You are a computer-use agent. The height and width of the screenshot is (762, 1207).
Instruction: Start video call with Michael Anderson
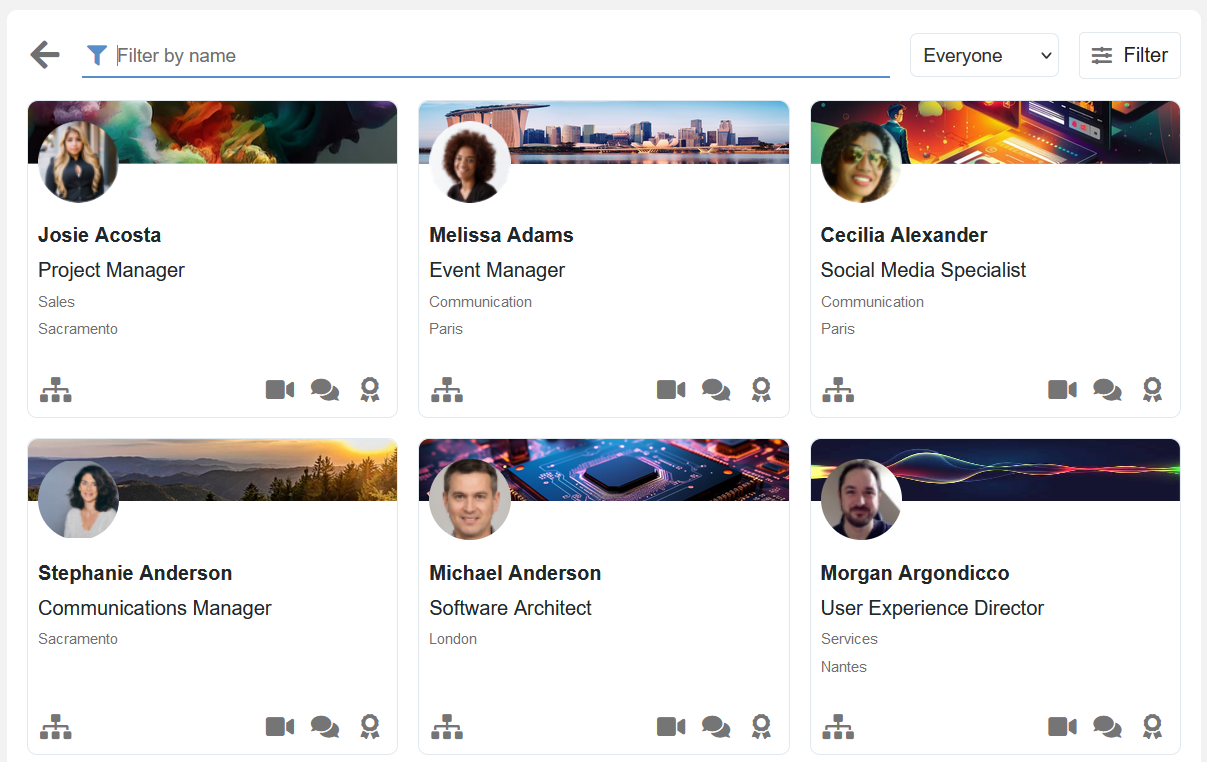671,727
